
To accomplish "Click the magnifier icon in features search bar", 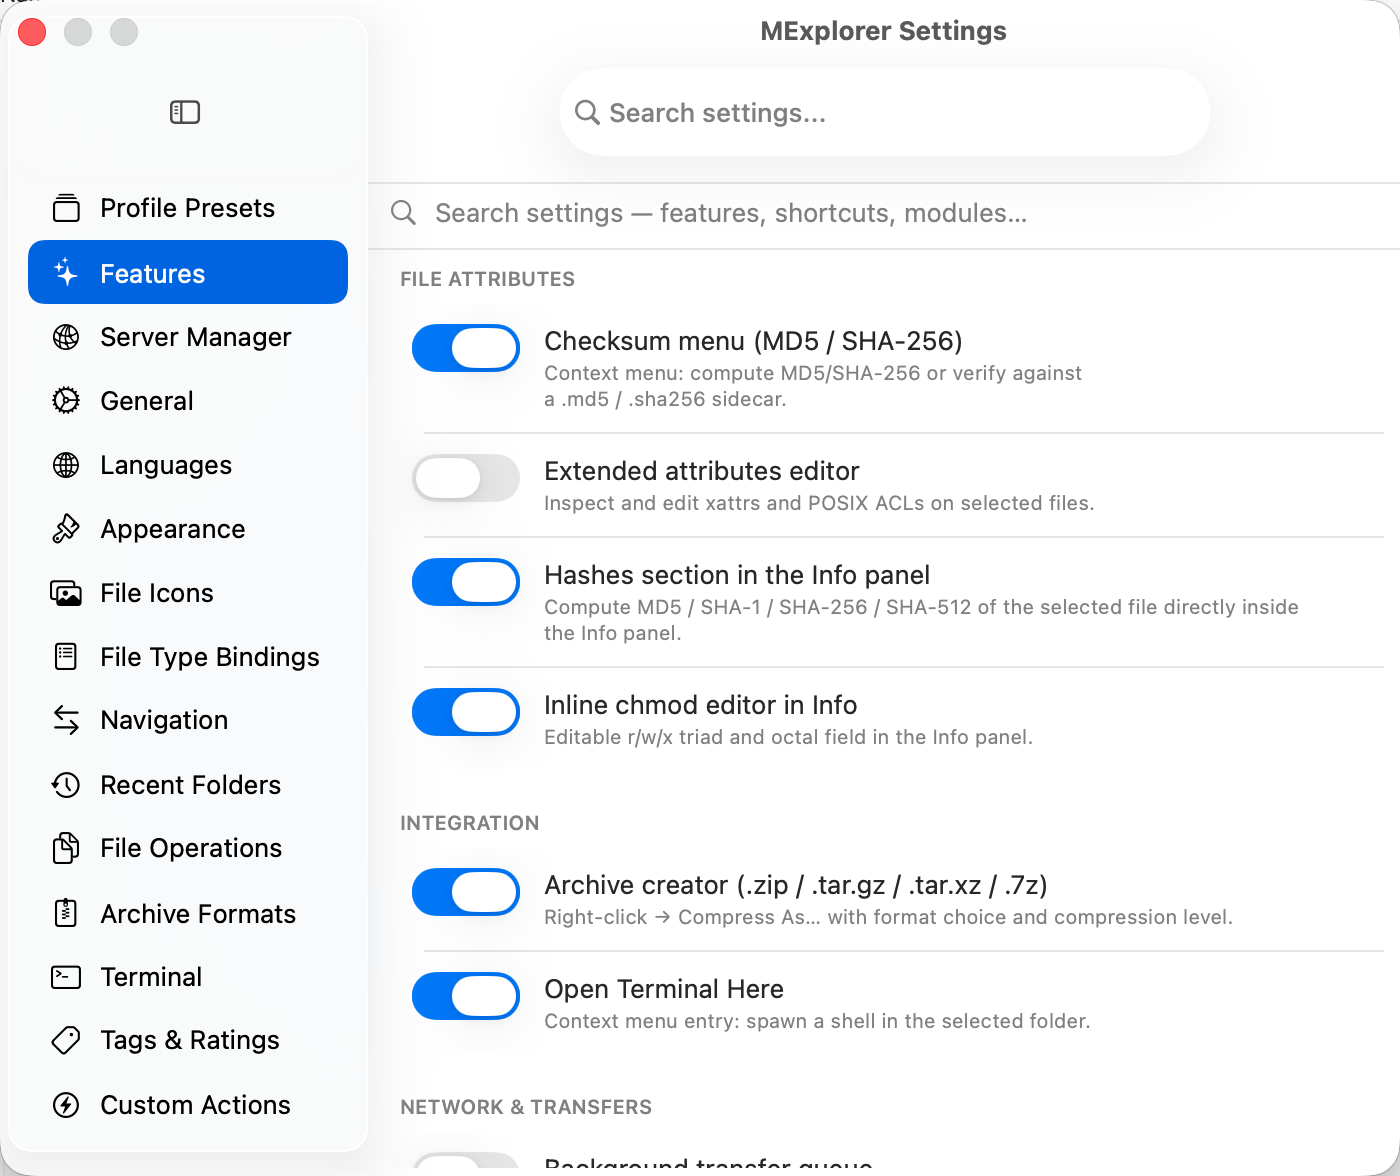I will click(404, 213).
